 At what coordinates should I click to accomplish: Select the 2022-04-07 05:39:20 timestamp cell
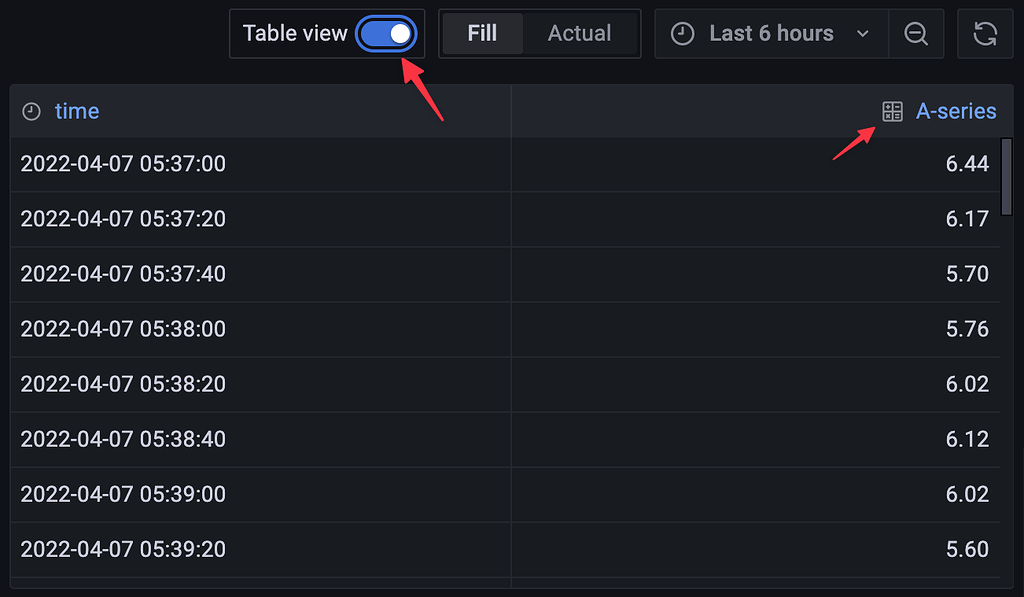(x=123, y=549)
